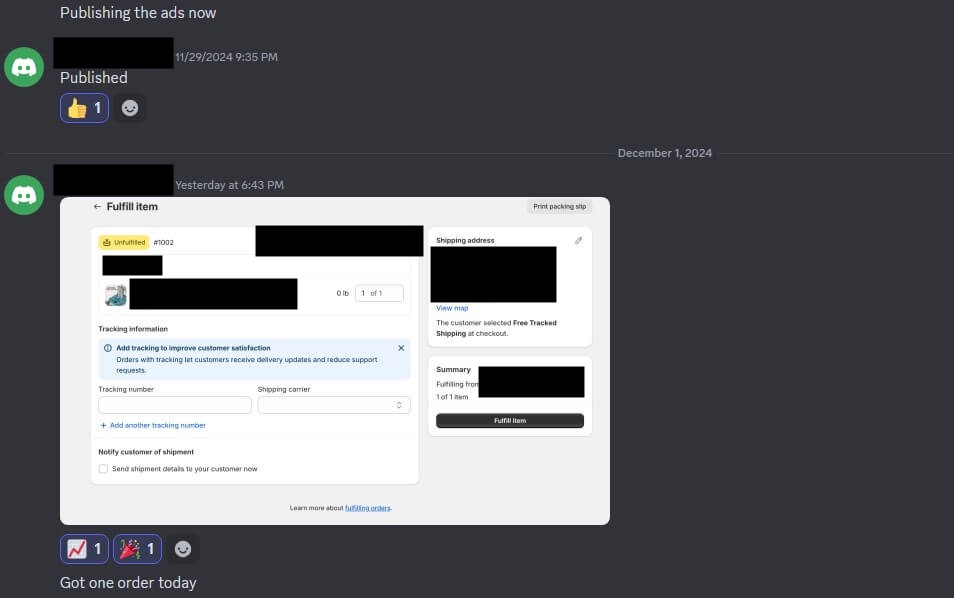Click the thumbs up reaction on Published message
This screenshot has width=954, height=598.
pos(84,108)
